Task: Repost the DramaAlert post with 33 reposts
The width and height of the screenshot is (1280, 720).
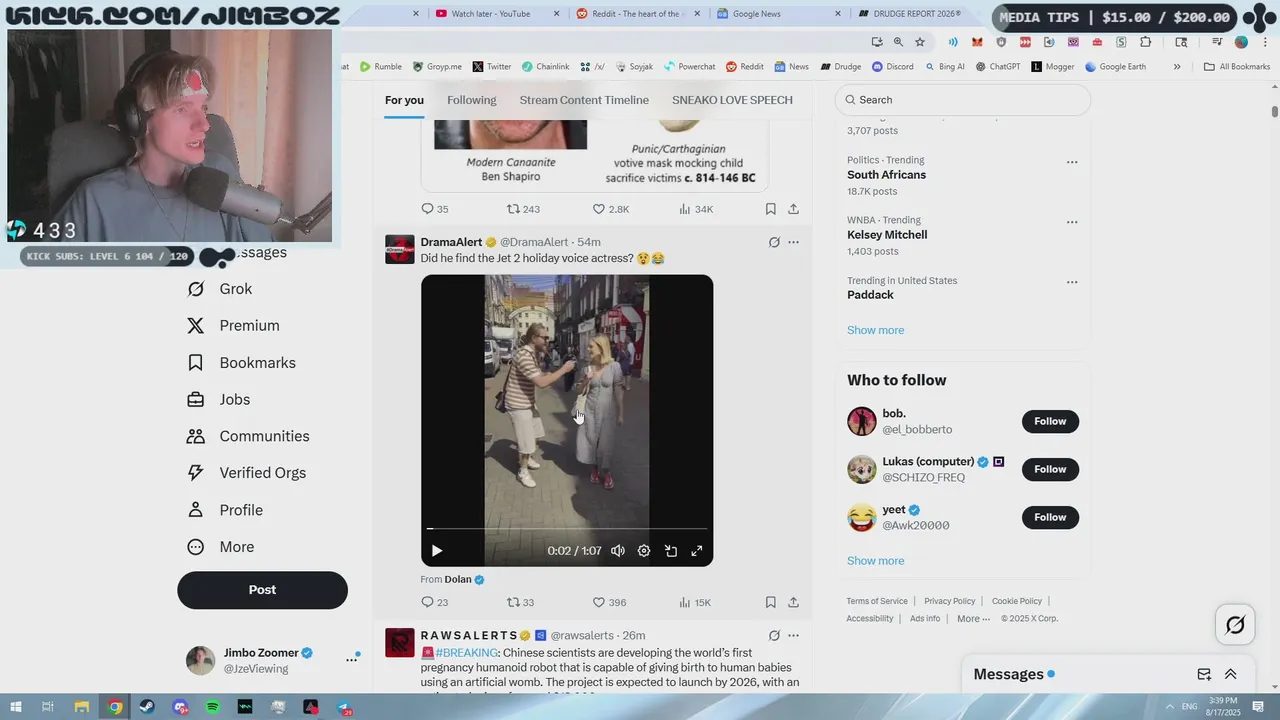Action: [x=520, y=602]
